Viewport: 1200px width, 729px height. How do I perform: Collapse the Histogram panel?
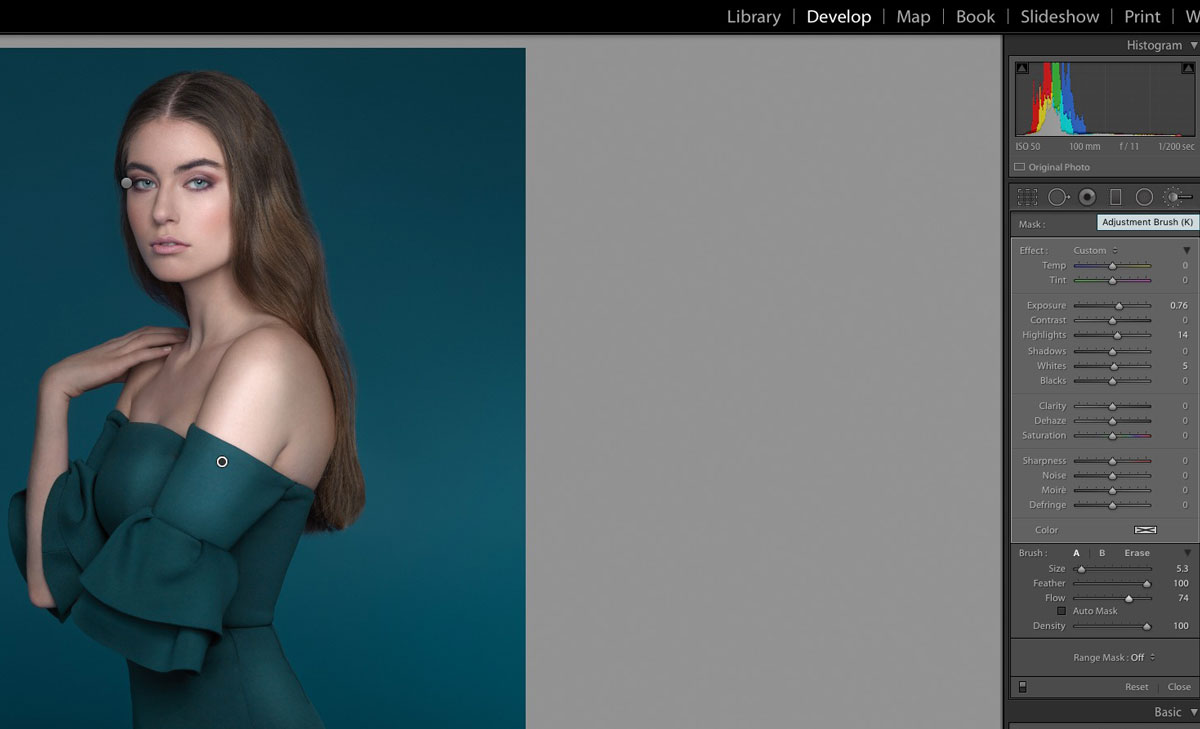point(1194,45)
